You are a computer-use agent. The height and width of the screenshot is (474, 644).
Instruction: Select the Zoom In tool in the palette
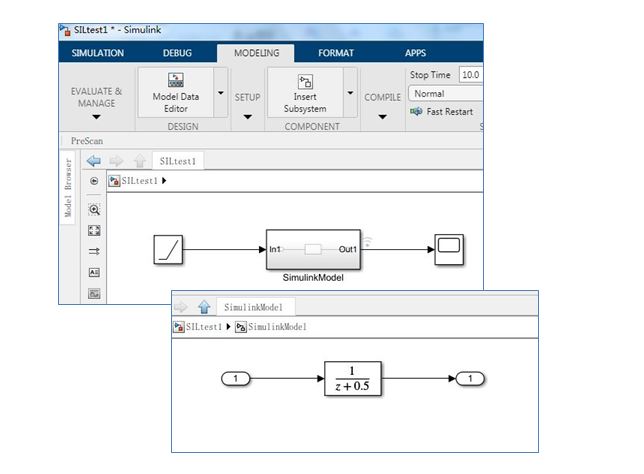[x=94, y=209]
